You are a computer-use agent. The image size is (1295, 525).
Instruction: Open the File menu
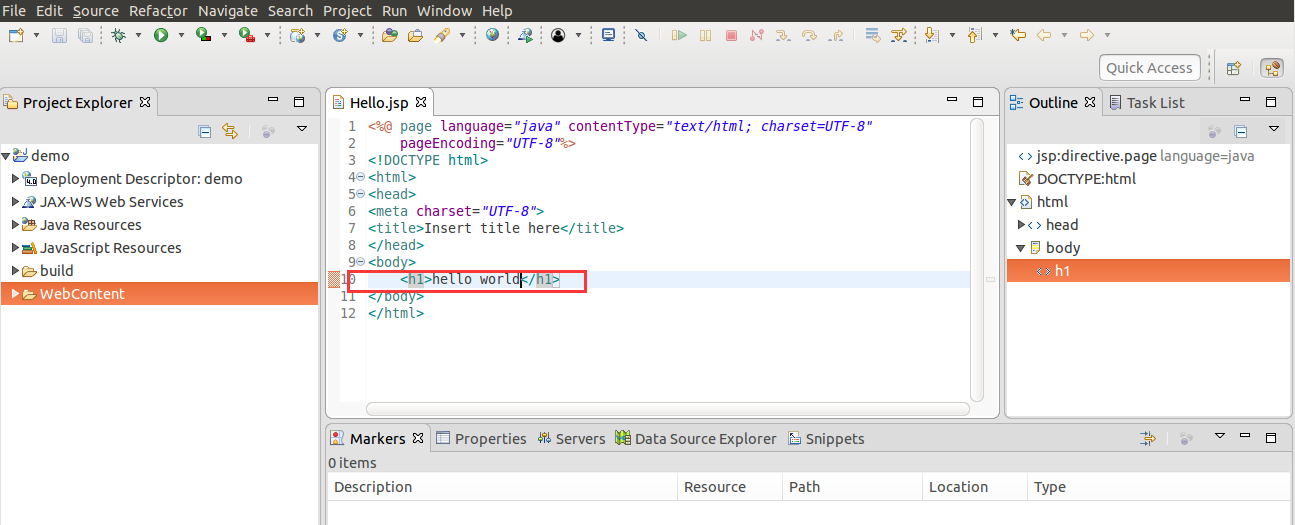tap(14, 11)
